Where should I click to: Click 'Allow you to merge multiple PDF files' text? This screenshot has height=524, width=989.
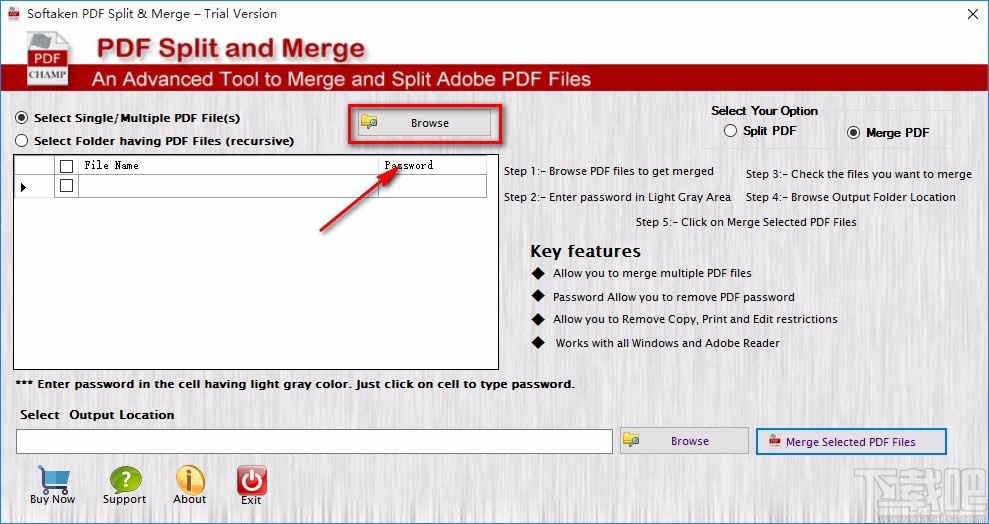652,273
